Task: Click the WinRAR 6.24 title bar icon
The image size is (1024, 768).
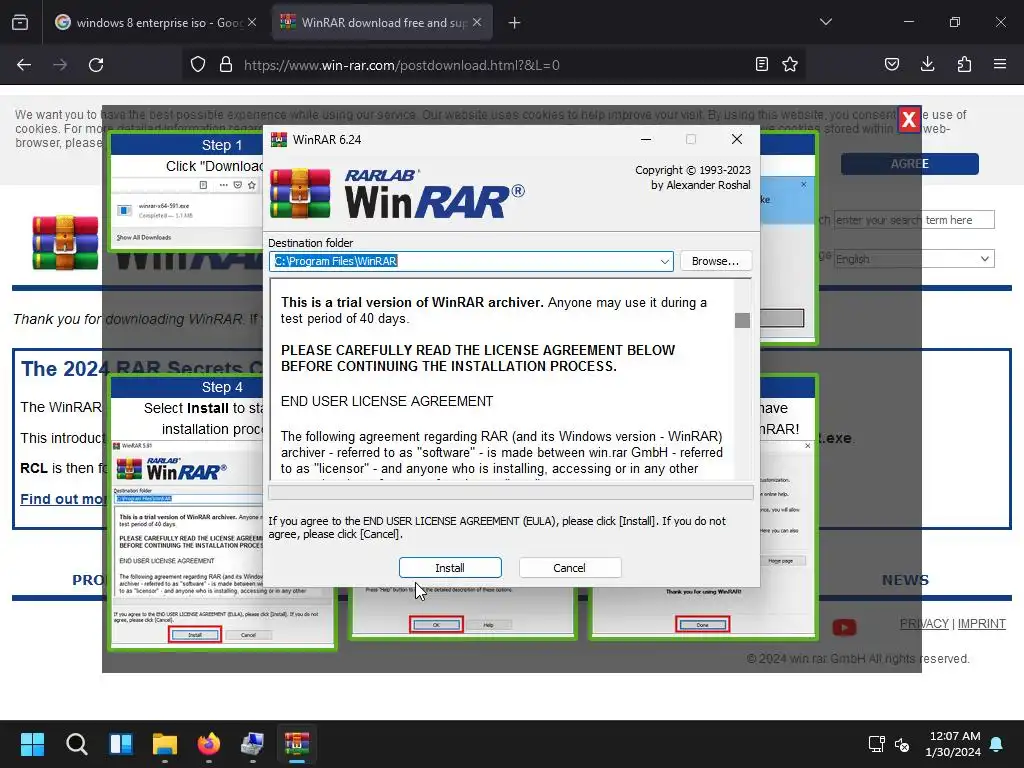Action: (279, 140)
